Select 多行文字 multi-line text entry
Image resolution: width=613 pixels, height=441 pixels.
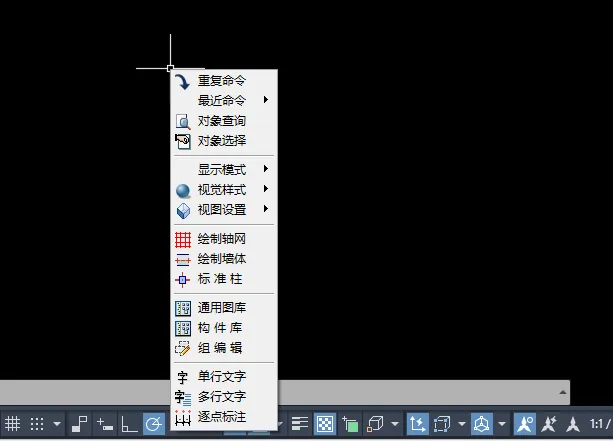224,397
